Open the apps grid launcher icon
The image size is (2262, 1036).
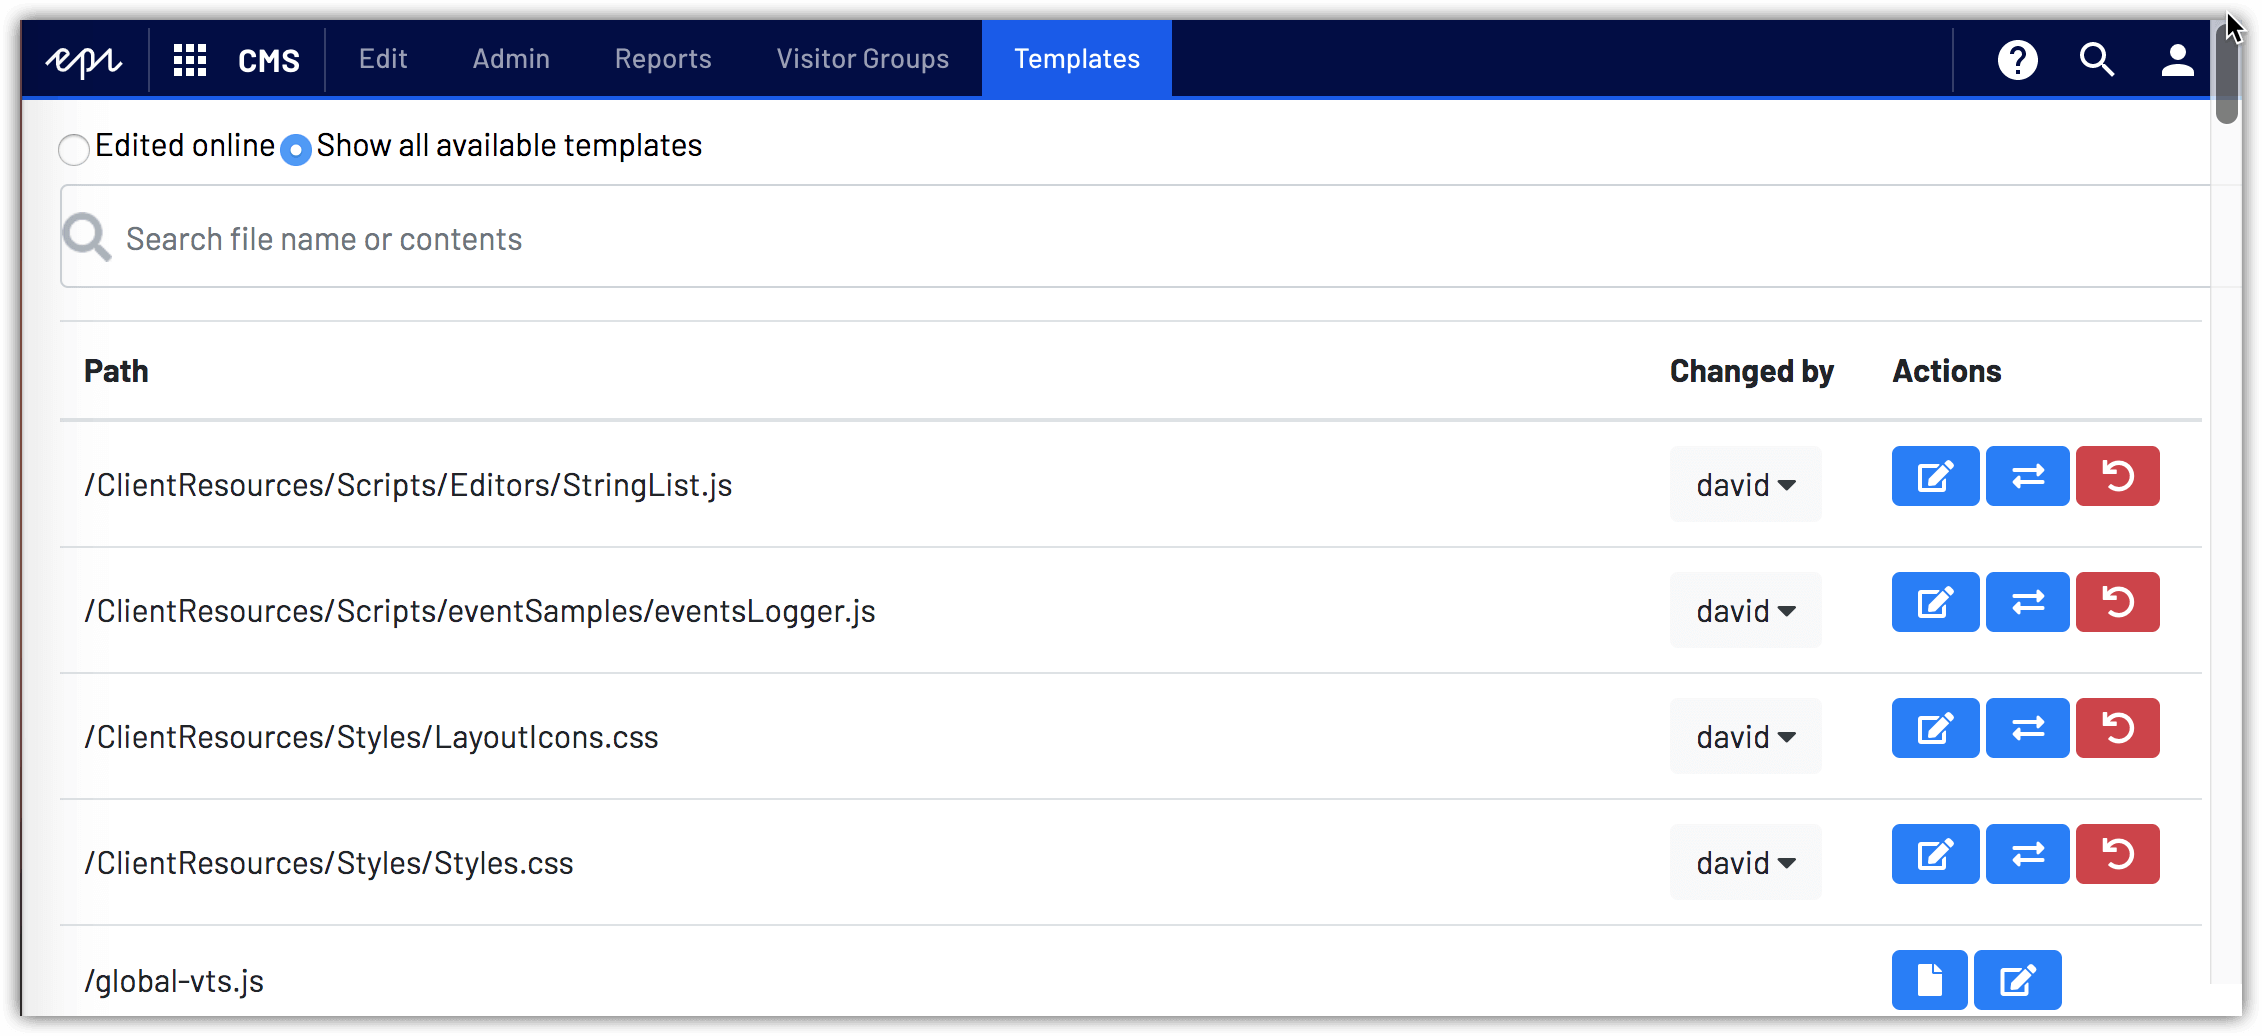(x=190, y=60)
